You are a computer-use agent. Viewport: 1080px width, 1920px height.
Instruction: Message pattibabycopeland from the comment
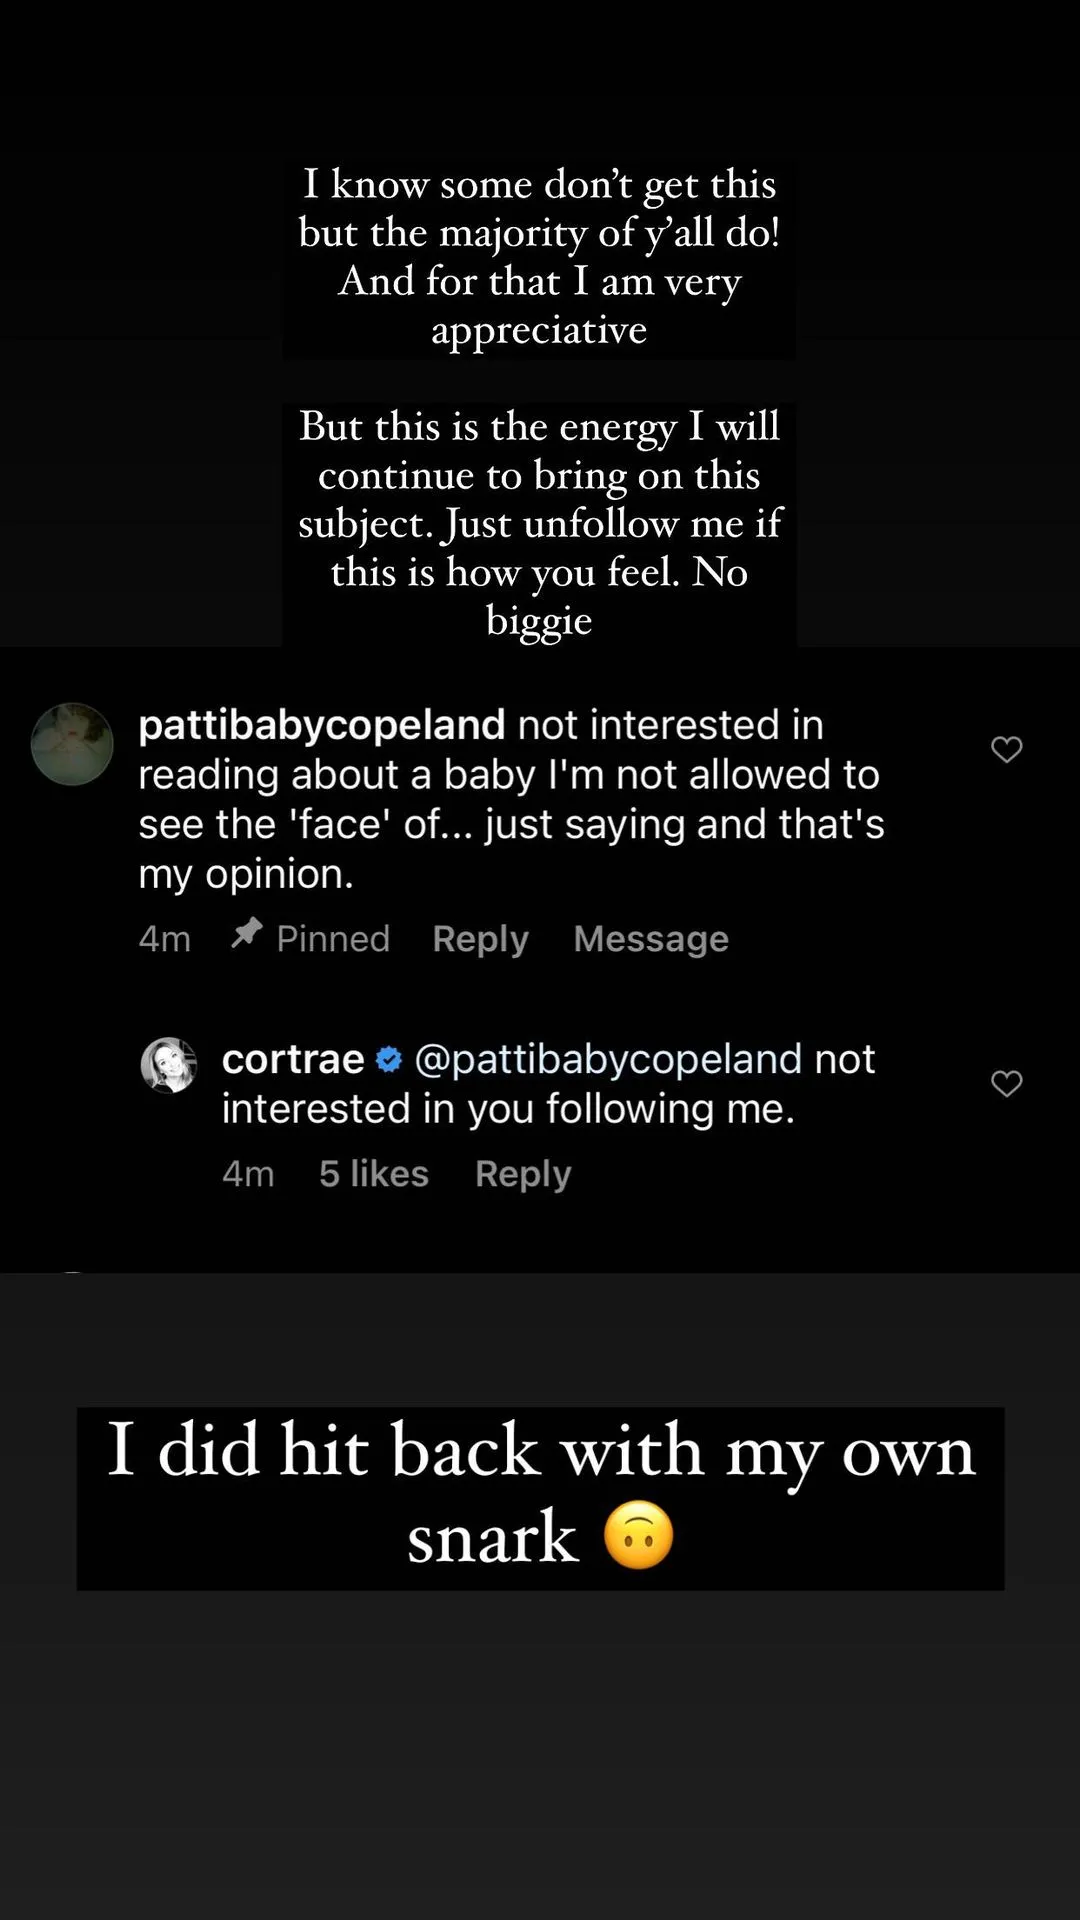point(651,939)
